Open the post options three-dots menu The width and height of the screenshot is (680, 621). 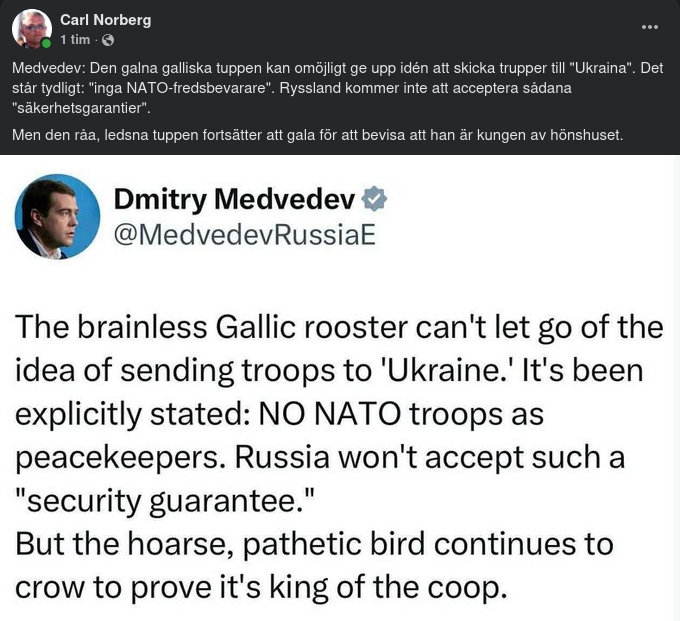click(x=650, y=27)
